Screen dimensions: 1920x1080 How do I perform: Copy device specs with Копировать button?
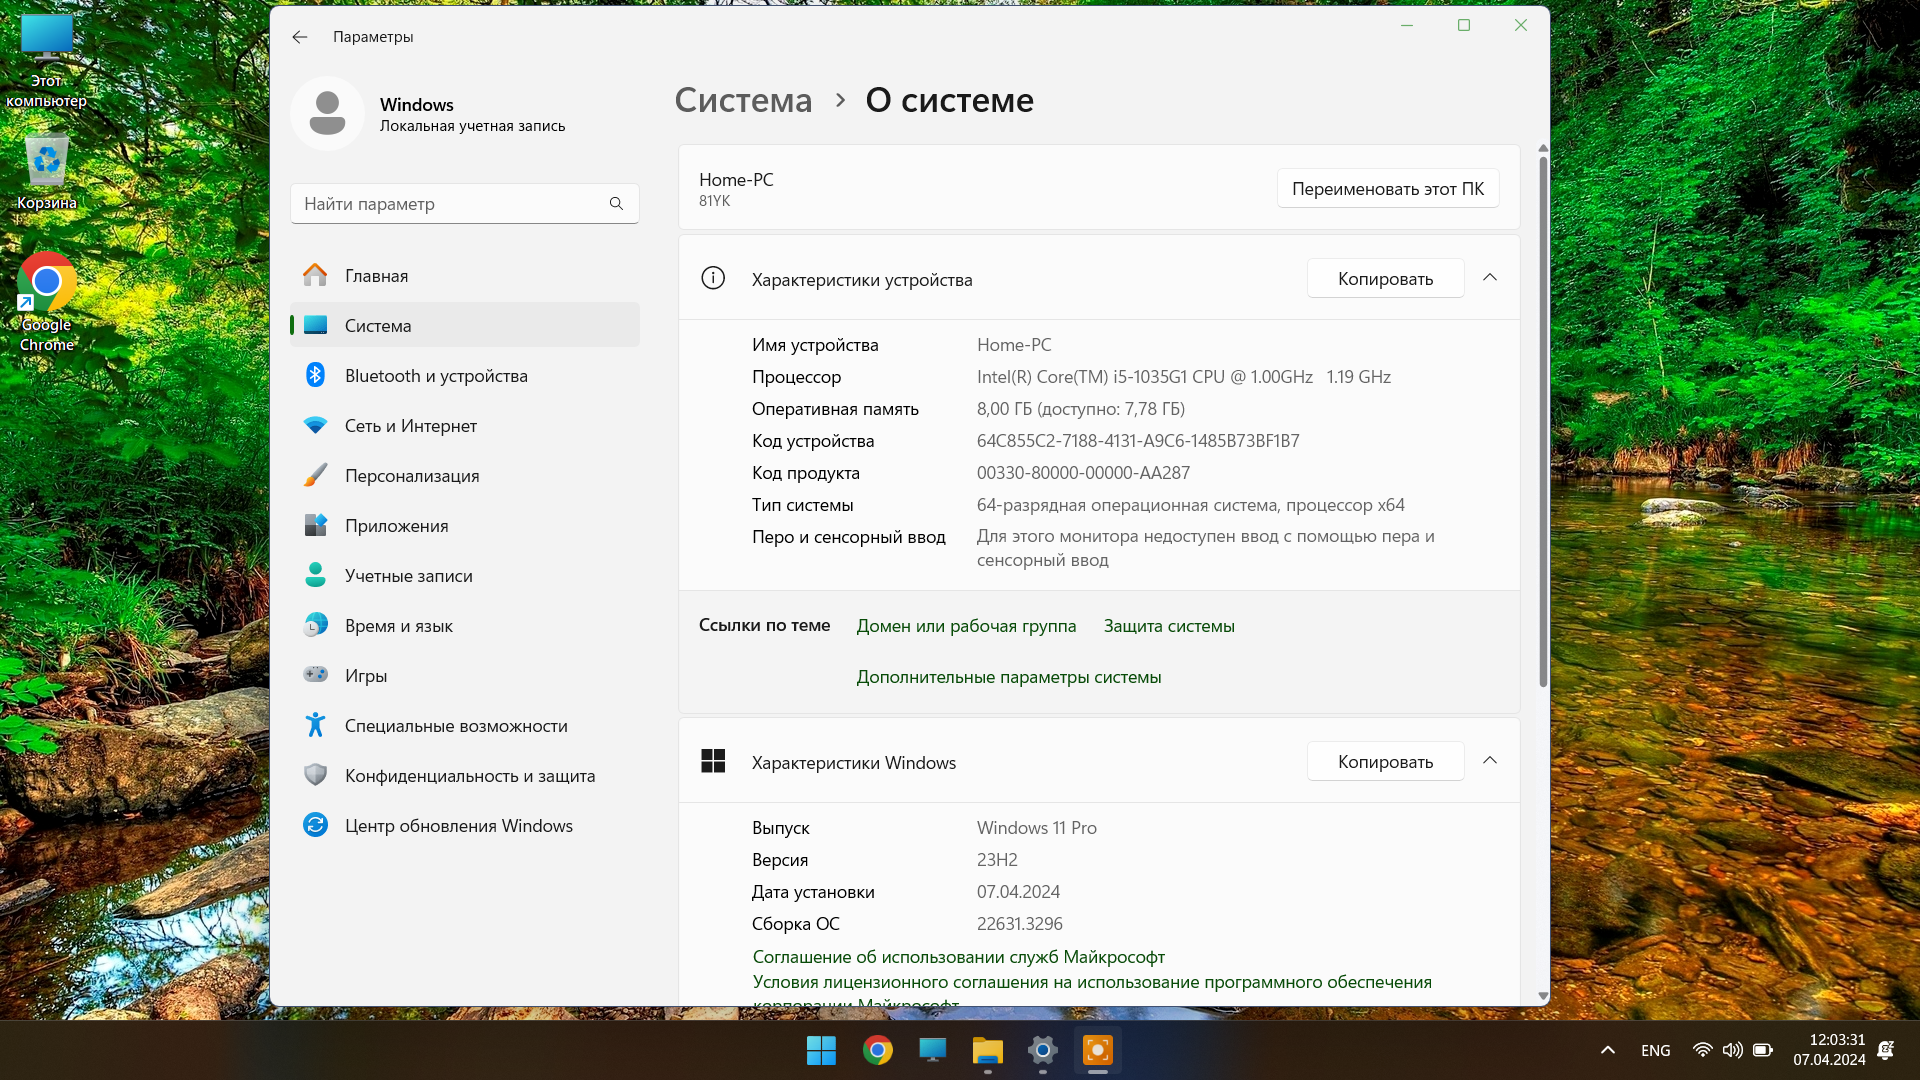[x=1385, y=279]
